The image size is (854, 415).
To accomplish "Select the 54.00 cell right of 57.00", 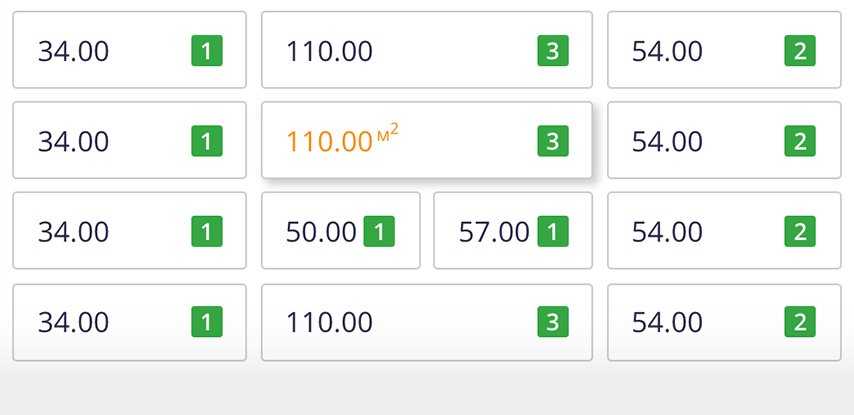I will coord(724,230).
